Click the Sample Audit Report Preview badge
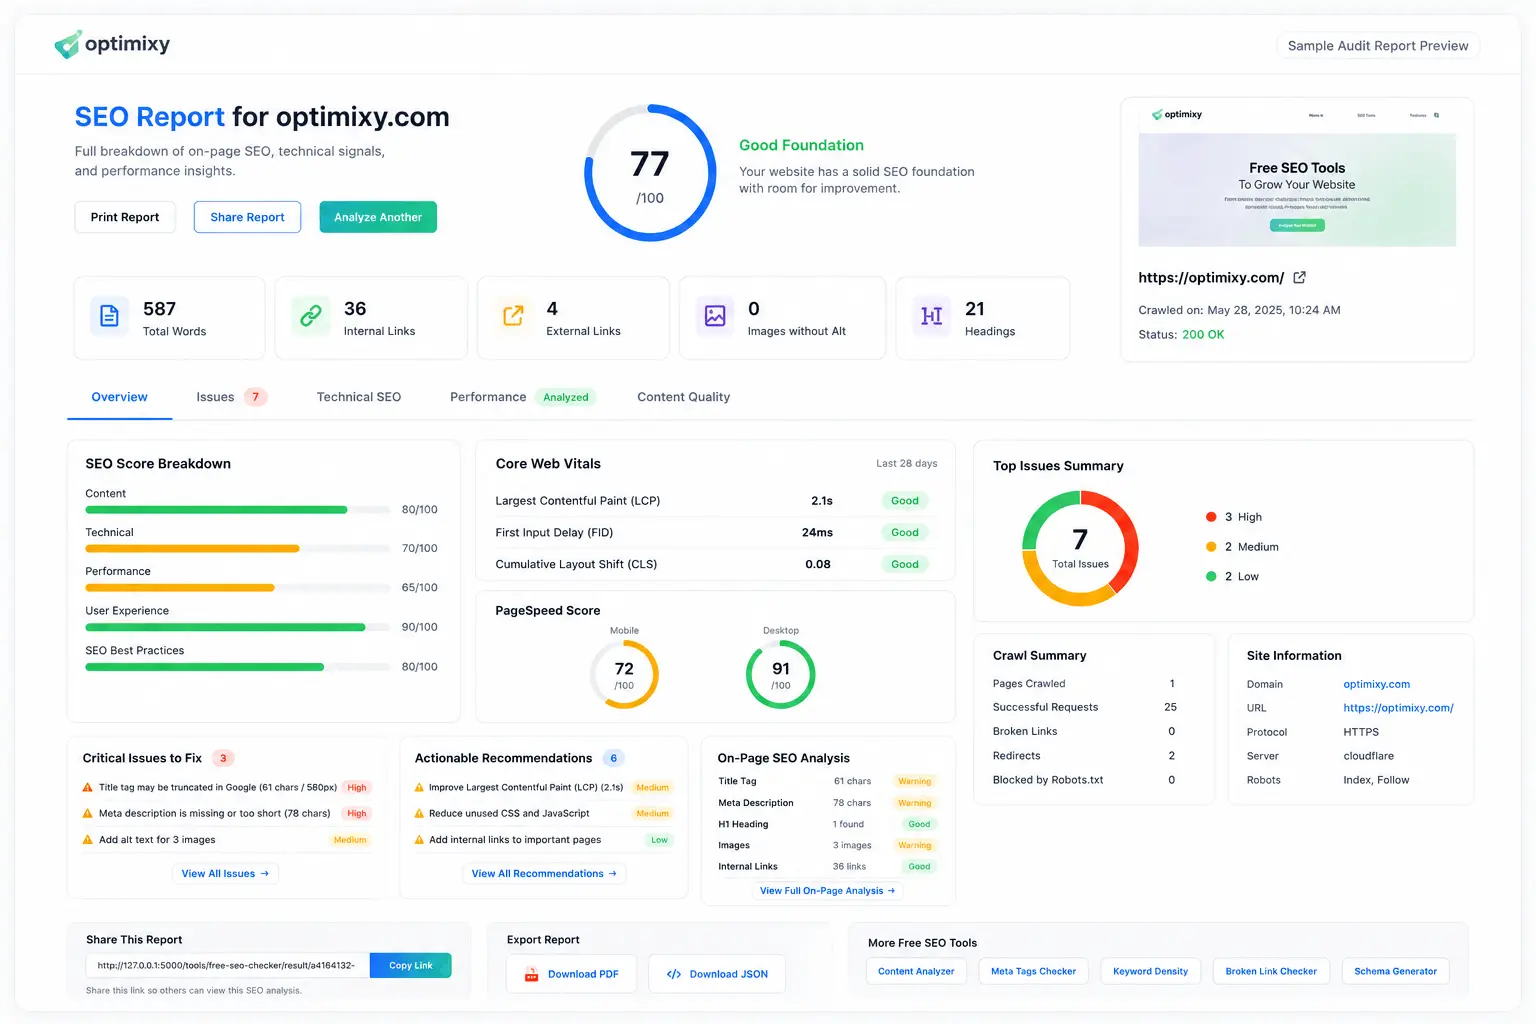The height and width of the screenshot is (1024, 1536). pos(1378,46)
